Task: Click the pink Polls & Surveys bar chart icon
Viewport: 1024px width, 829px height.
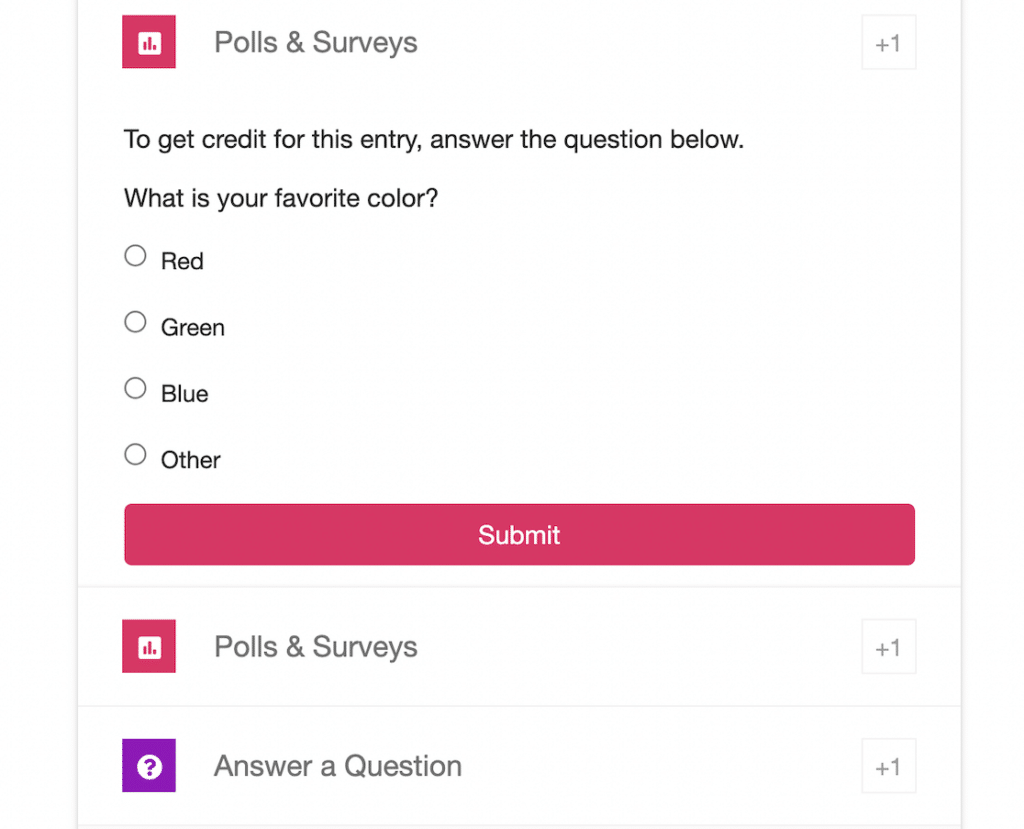Action: pos(148,42)
